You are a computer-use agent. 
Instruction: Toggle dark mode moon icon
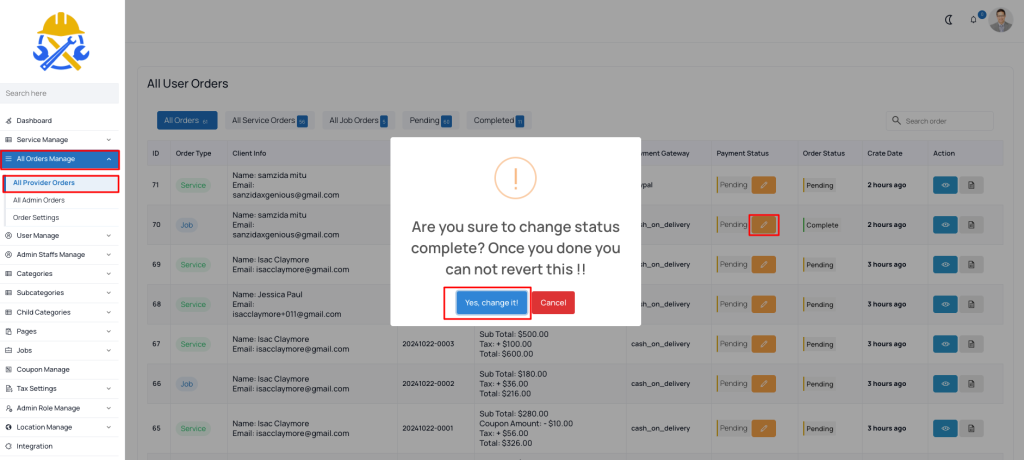click(949, 20)
